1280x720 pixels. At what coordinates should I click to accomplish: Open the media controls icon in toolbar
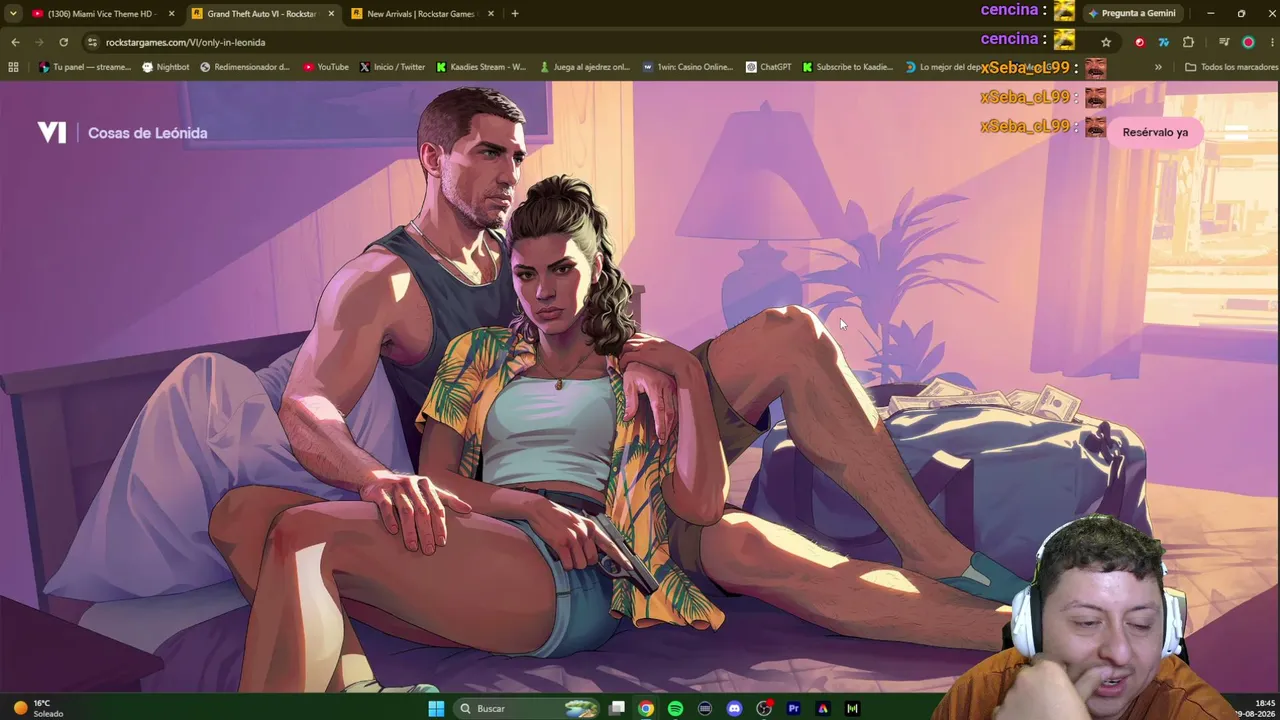click(x=1224, y=42)
